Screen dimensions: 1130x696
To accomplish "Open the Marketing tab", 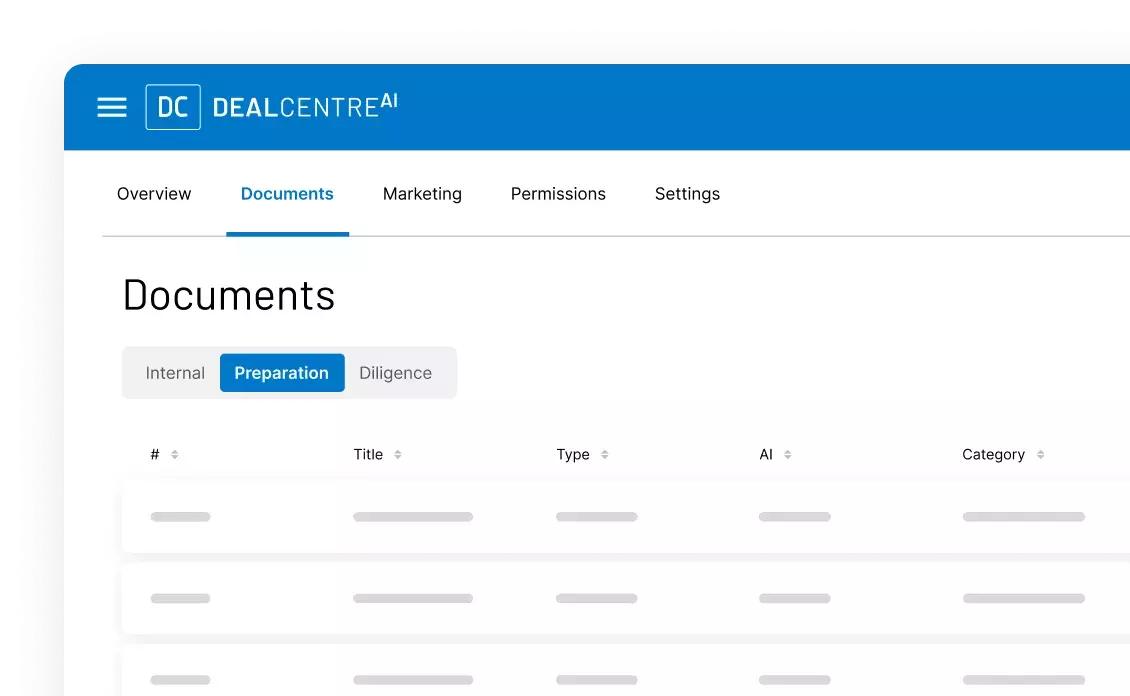I will [422, 194].
